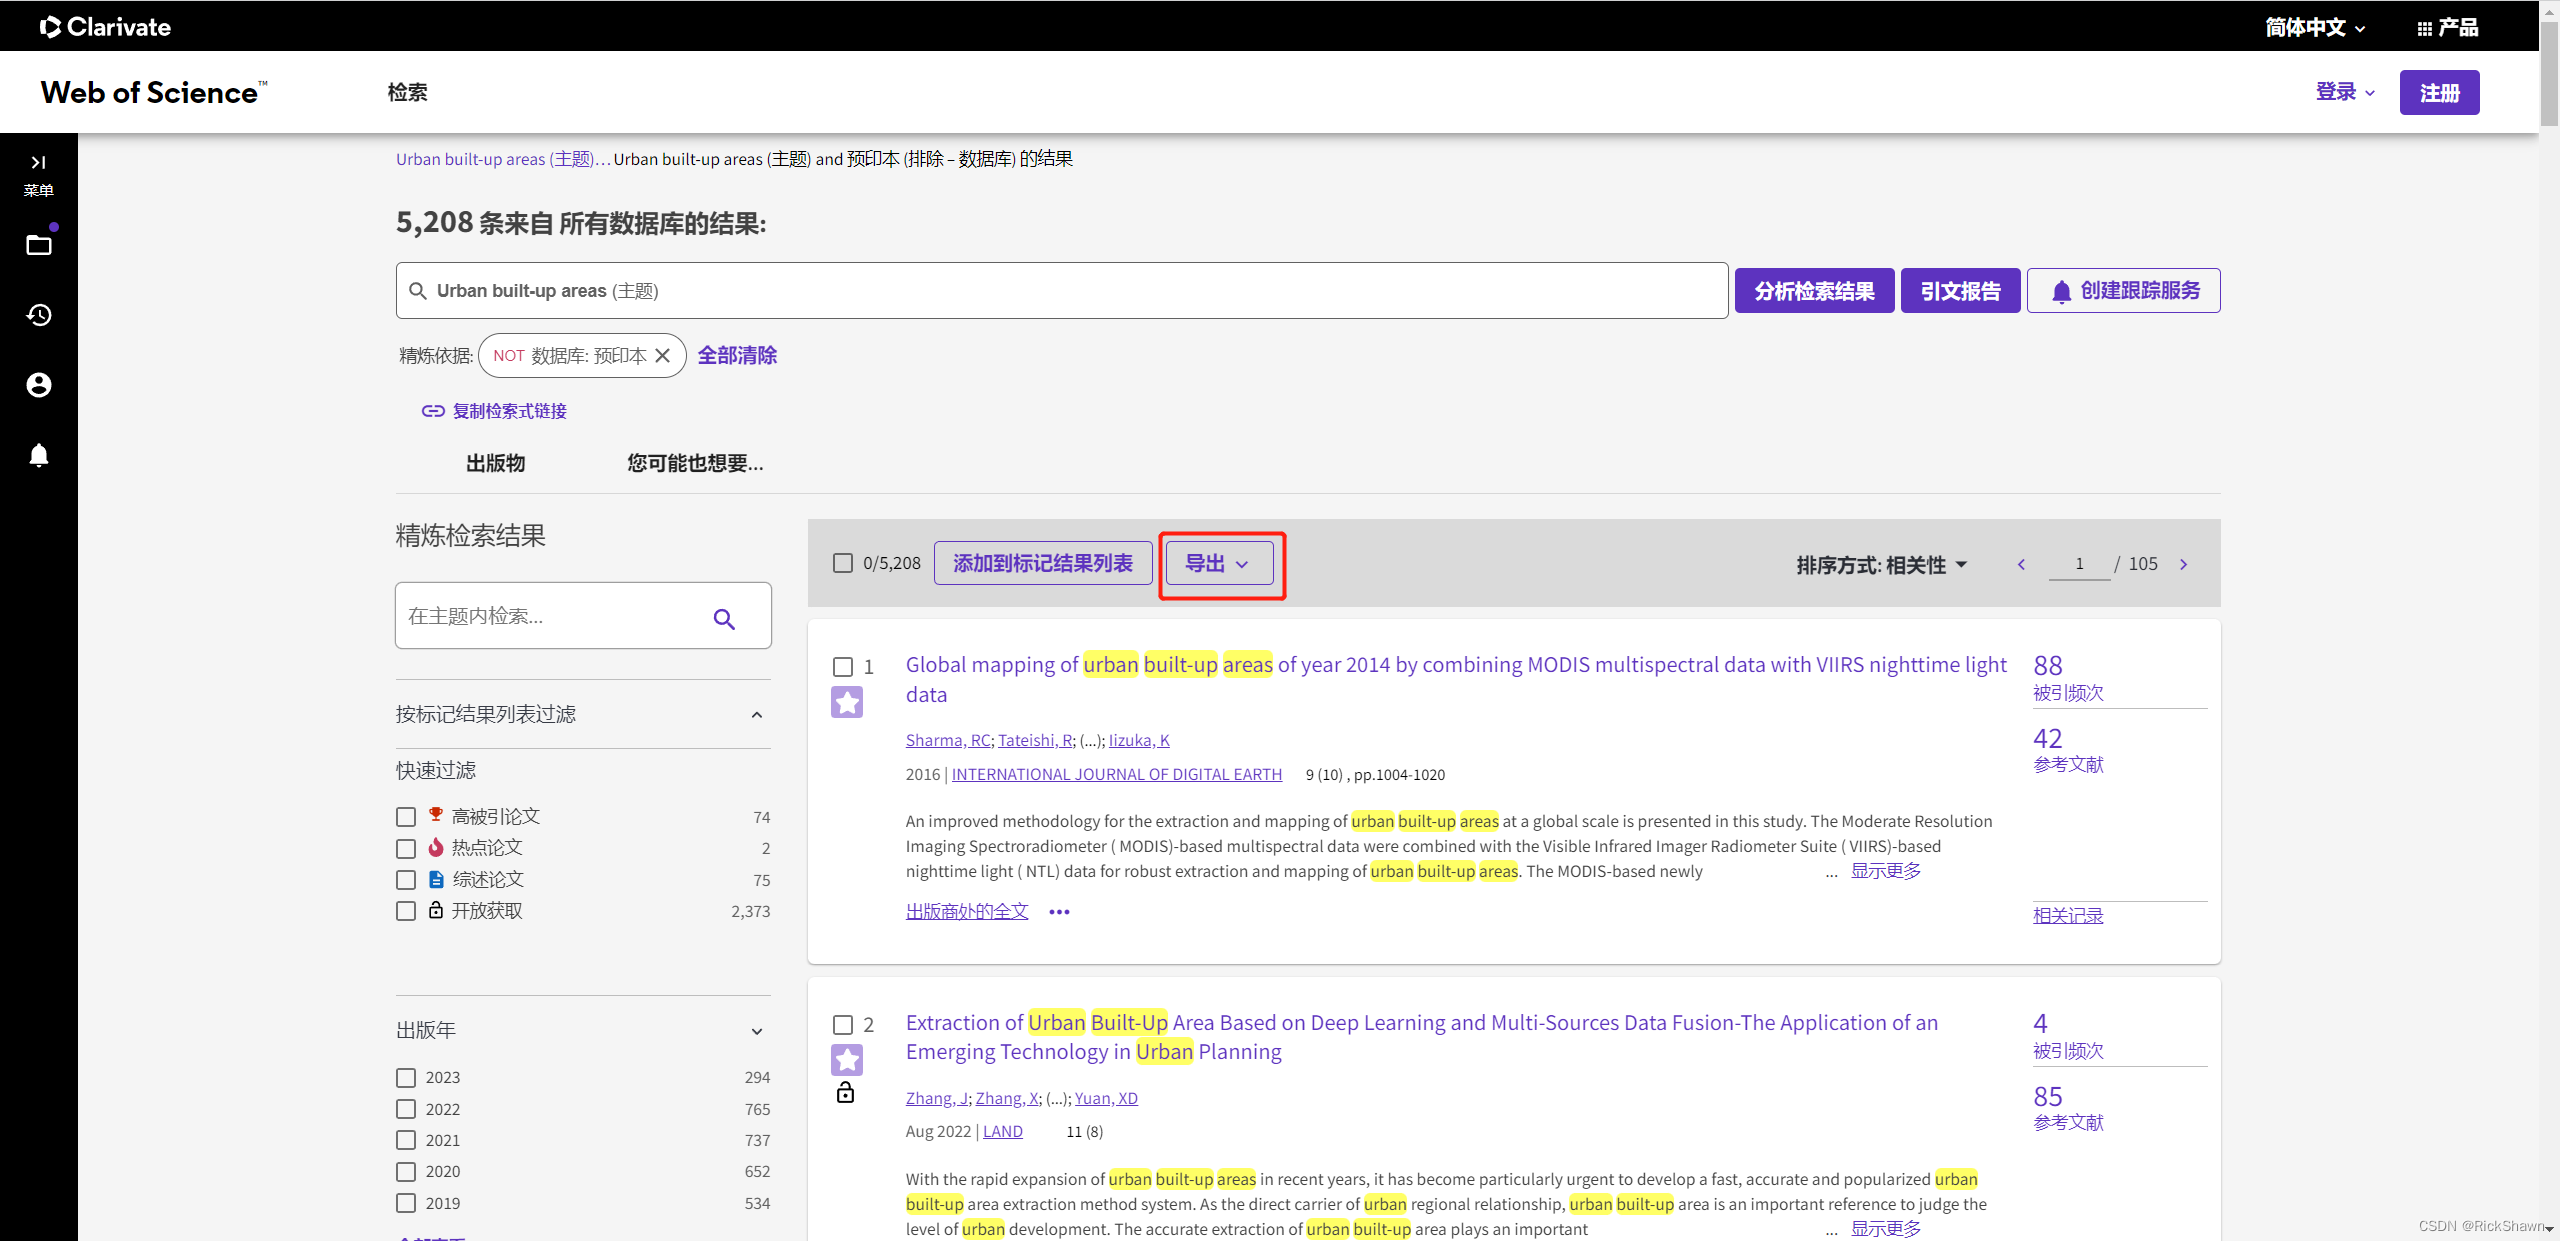Tick the checkbox for result 1
This screenshot has height=1241, width=2560.
click(x=843, y=667)
